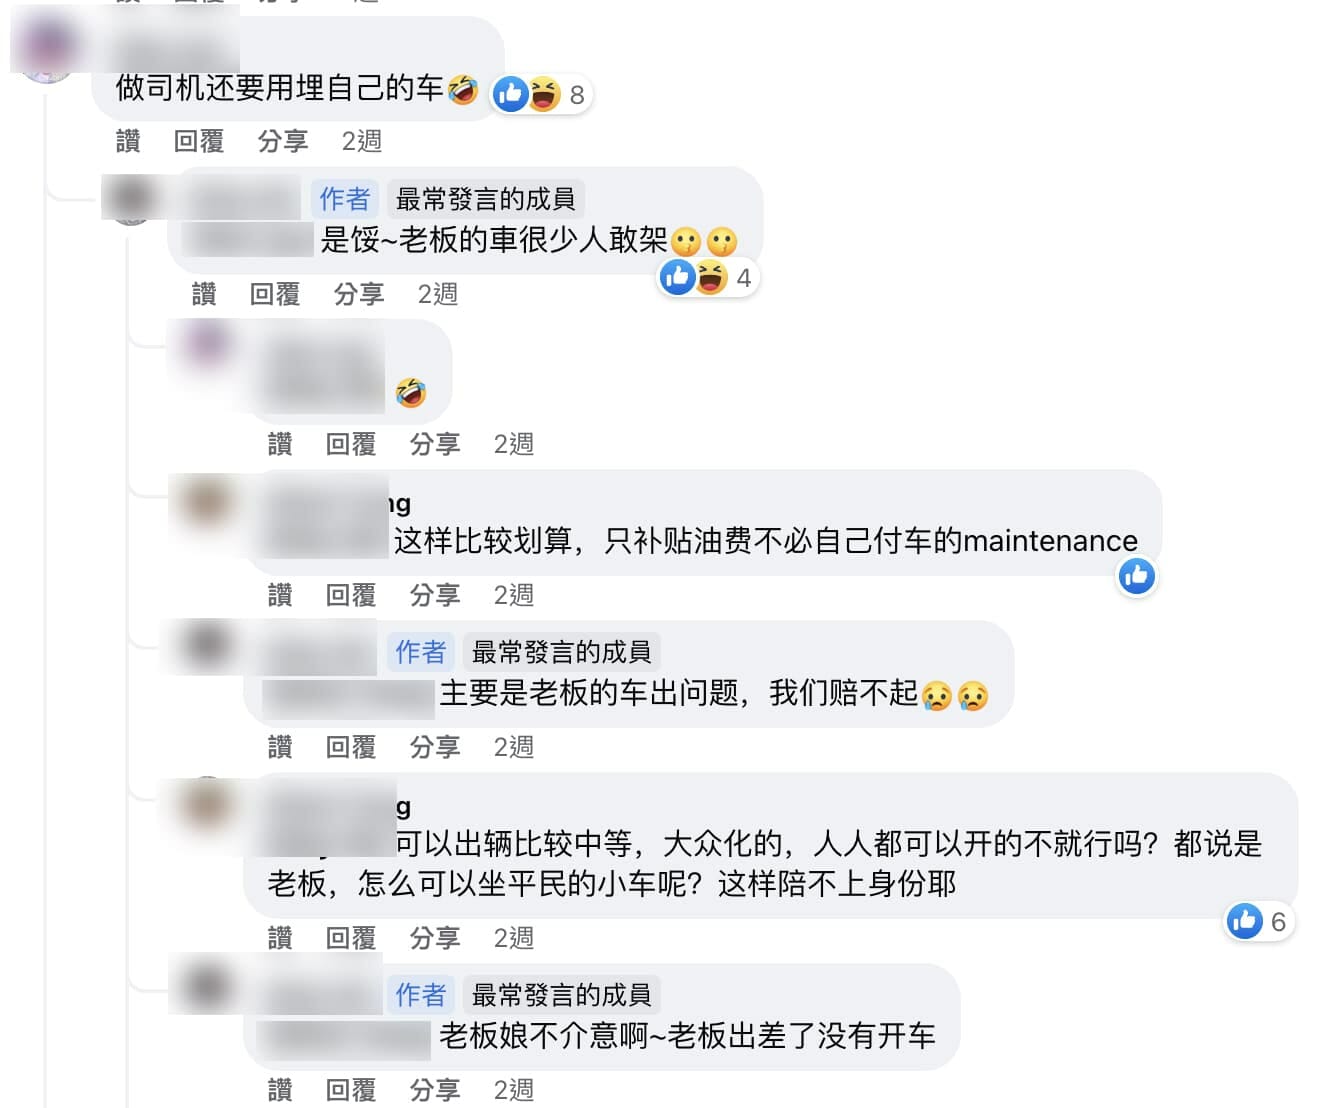This screenshot has width=1340, height=1108.
Task: Reply to comment 做司机还要用埋自己的车
Action: 199,141
